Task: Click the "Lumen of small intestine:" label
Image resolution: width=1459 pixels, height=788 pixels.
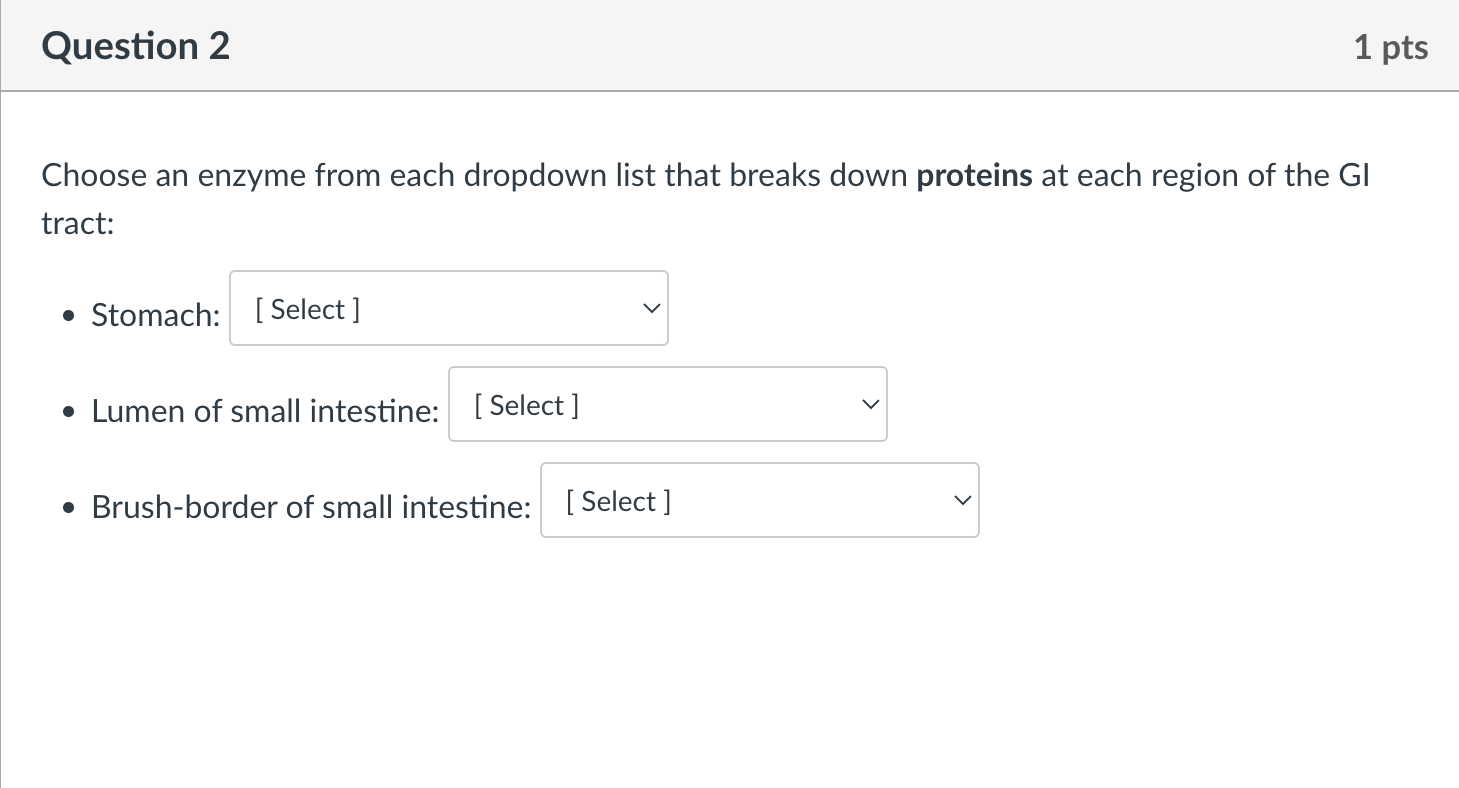Action: coord(265,412)
